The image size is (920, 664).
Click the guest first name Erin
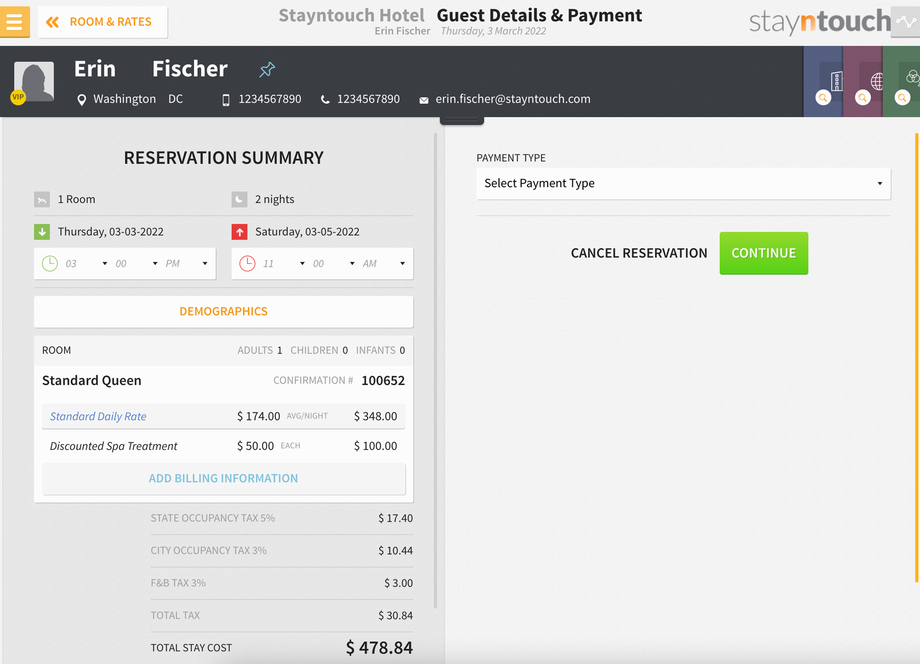click(x=94, y=69)
